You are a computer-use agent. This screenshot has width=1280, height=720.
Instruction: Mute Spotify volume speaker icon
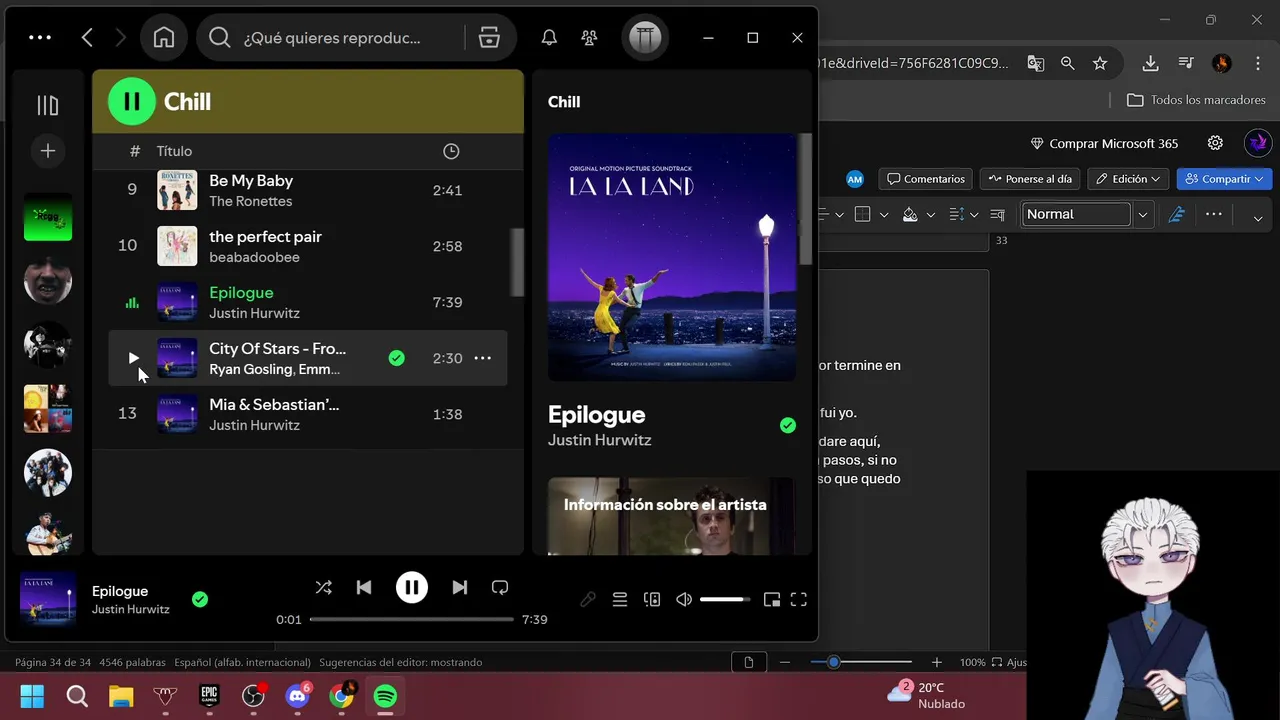(684, 600)
